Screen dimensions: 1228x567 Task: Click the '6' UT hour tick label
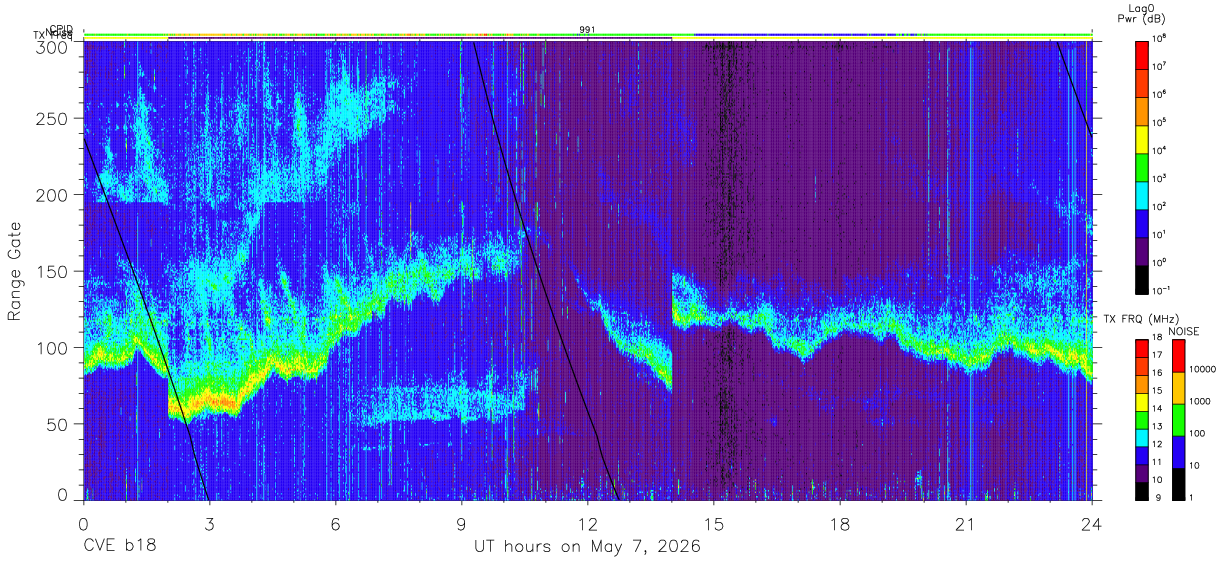(x=335, y=522)
